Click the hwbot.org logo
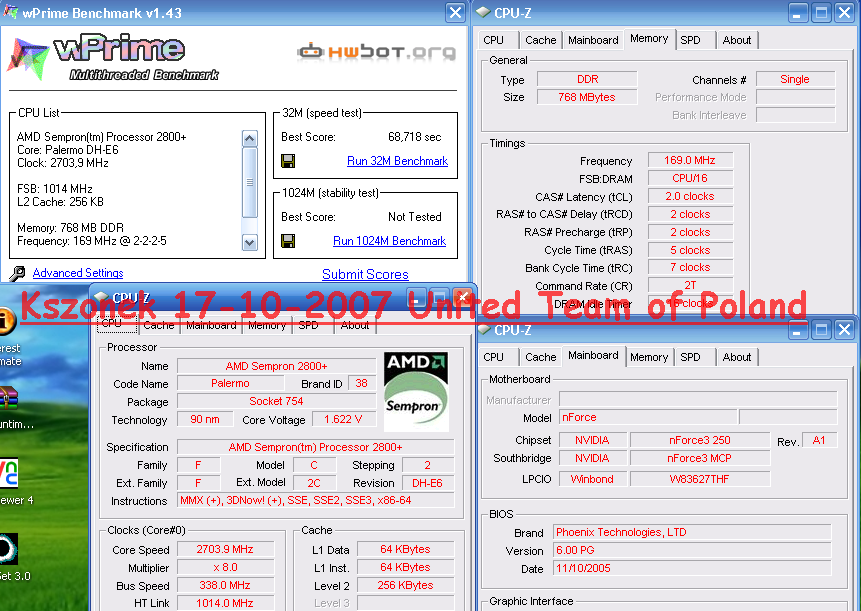Image resolution: width=861 pixels, height=611 pixels. click(376, 52)
